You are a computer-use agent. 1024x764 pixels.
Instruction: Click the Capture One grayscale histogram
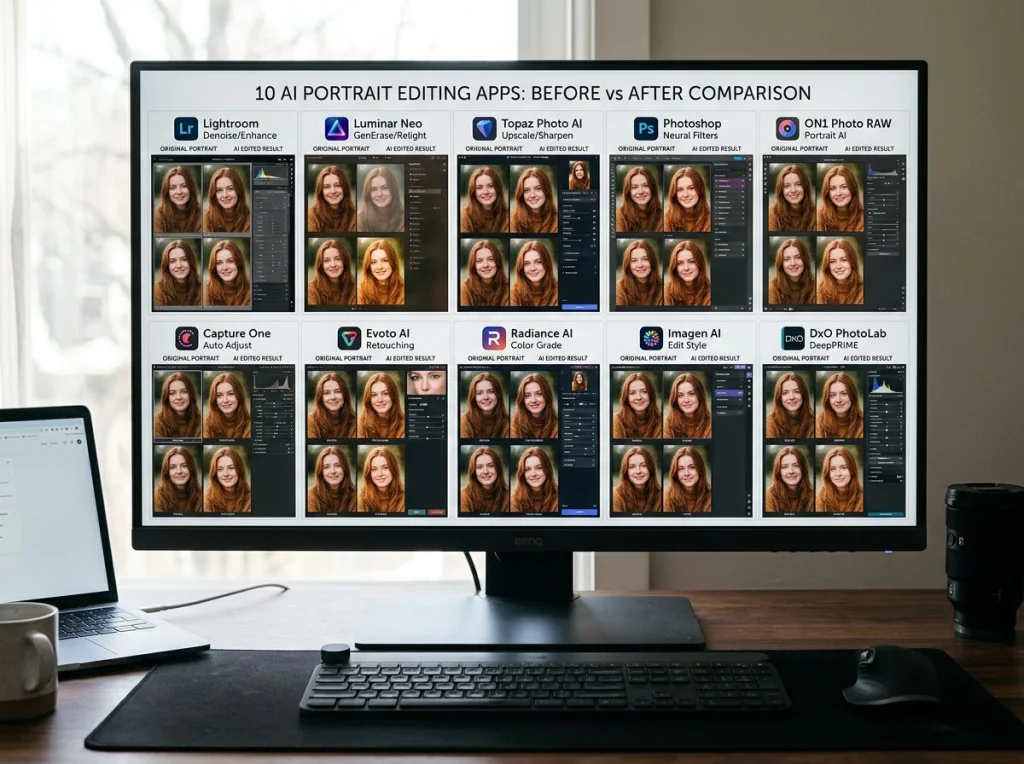[273, 381]
